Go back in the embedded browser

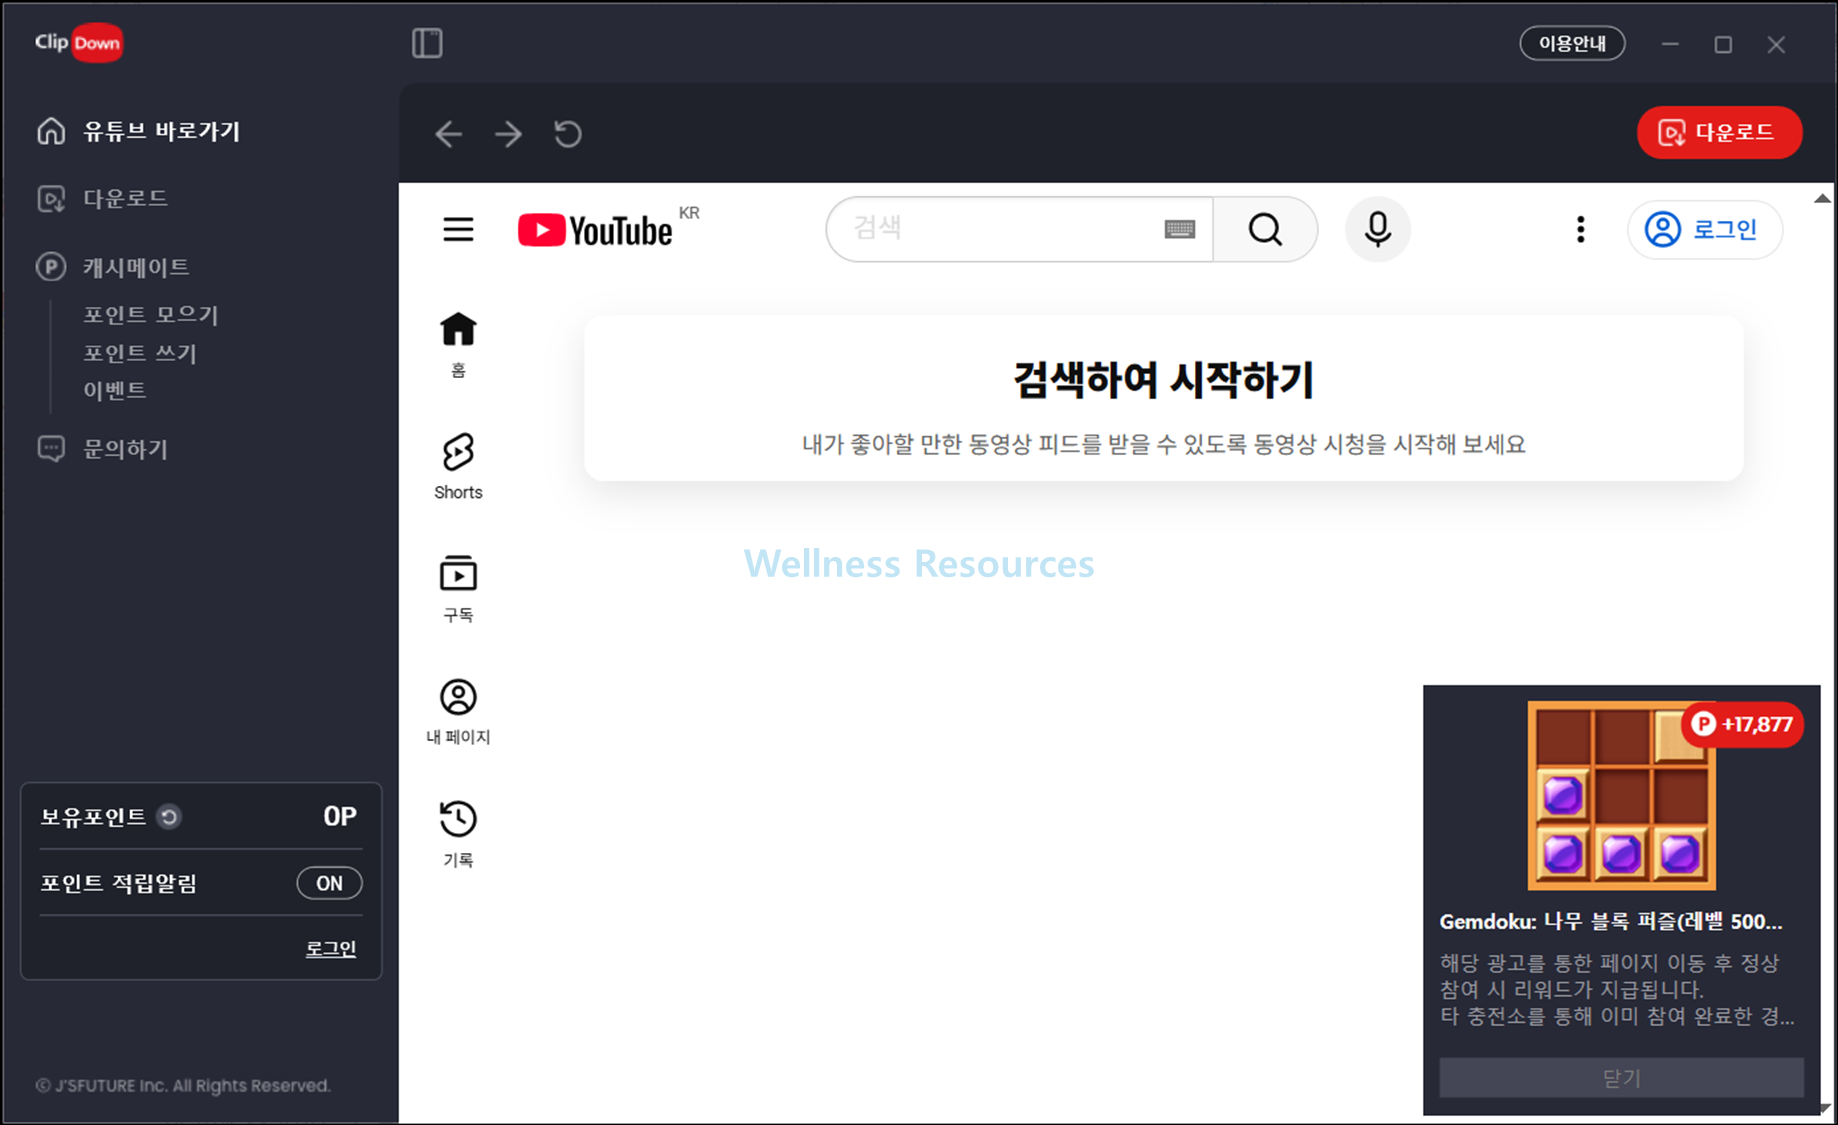(x=449, y=134)
